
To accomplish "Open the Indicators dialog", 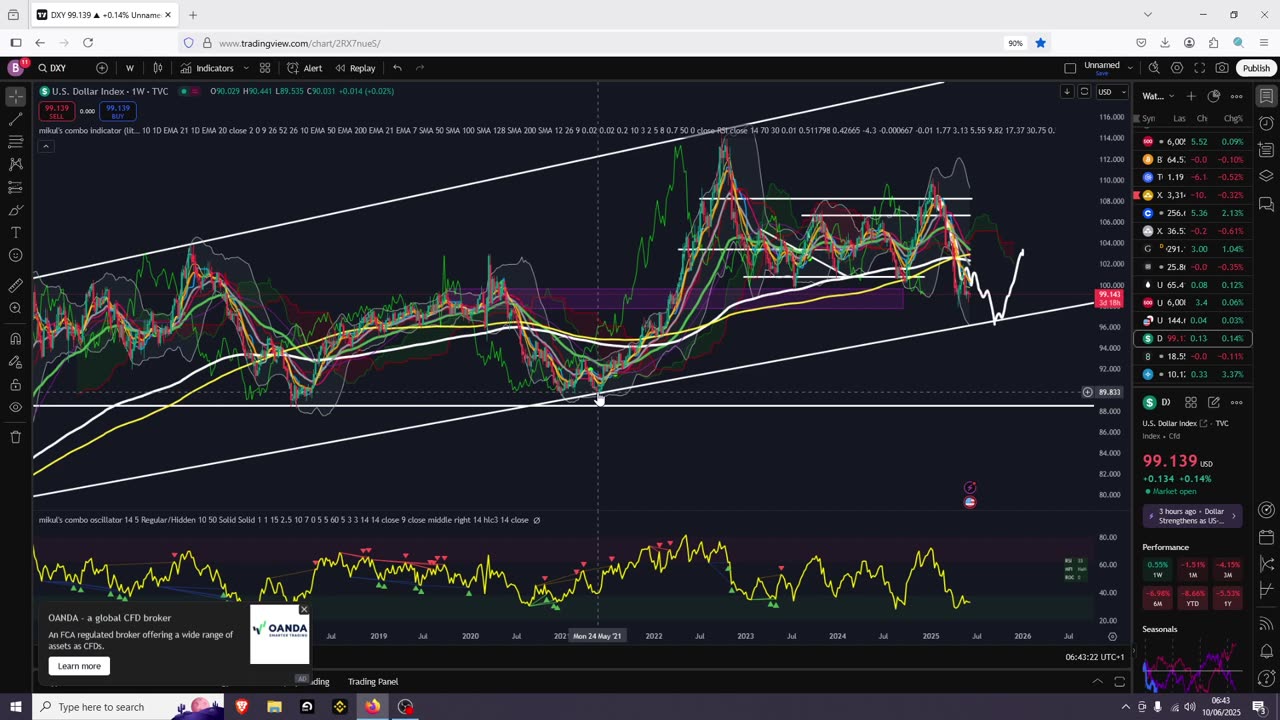I will point(207,68).
